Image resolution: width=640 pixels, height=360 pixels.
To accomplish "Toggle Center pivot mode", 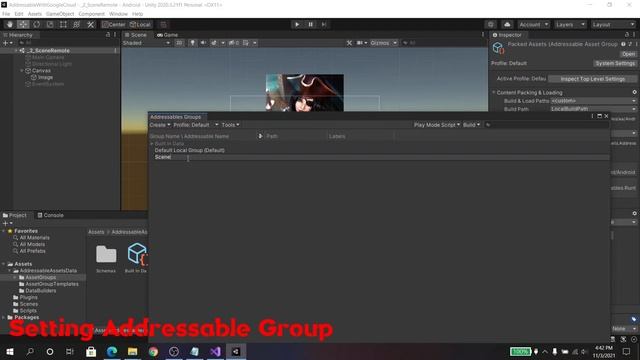I will click(x=114, y=24).
